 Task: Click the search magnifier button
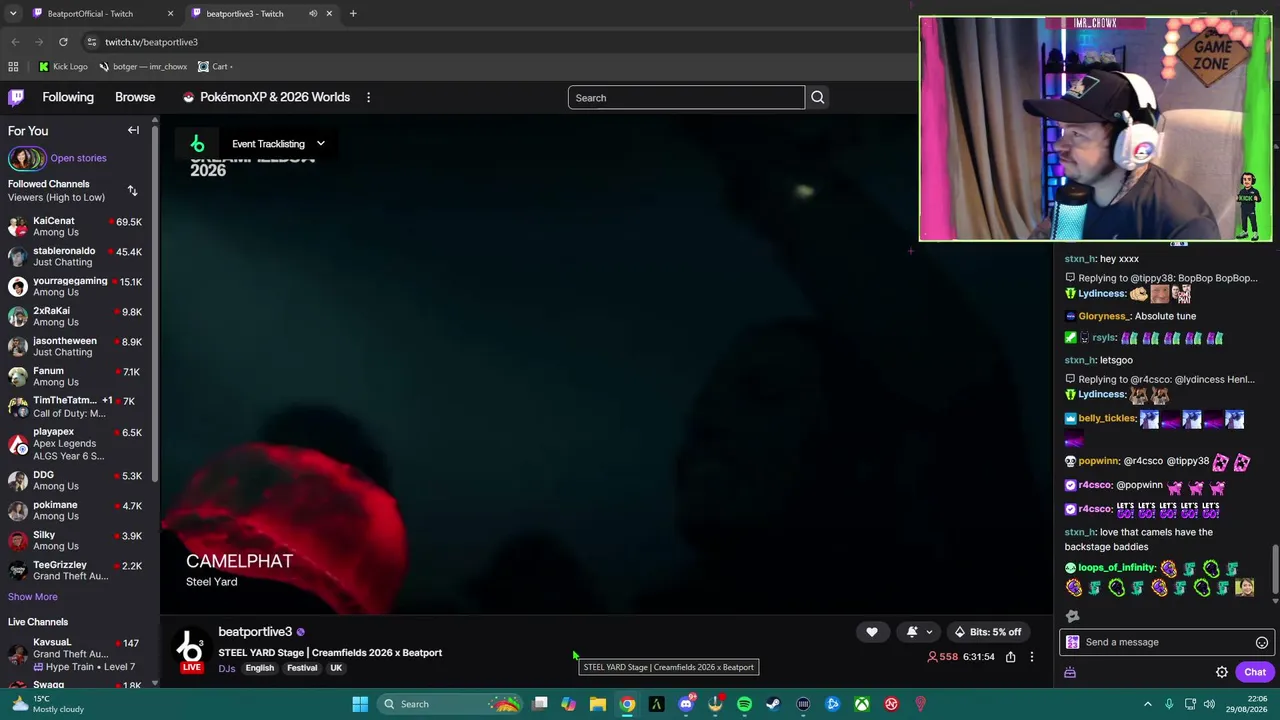[x=817, y=98]
